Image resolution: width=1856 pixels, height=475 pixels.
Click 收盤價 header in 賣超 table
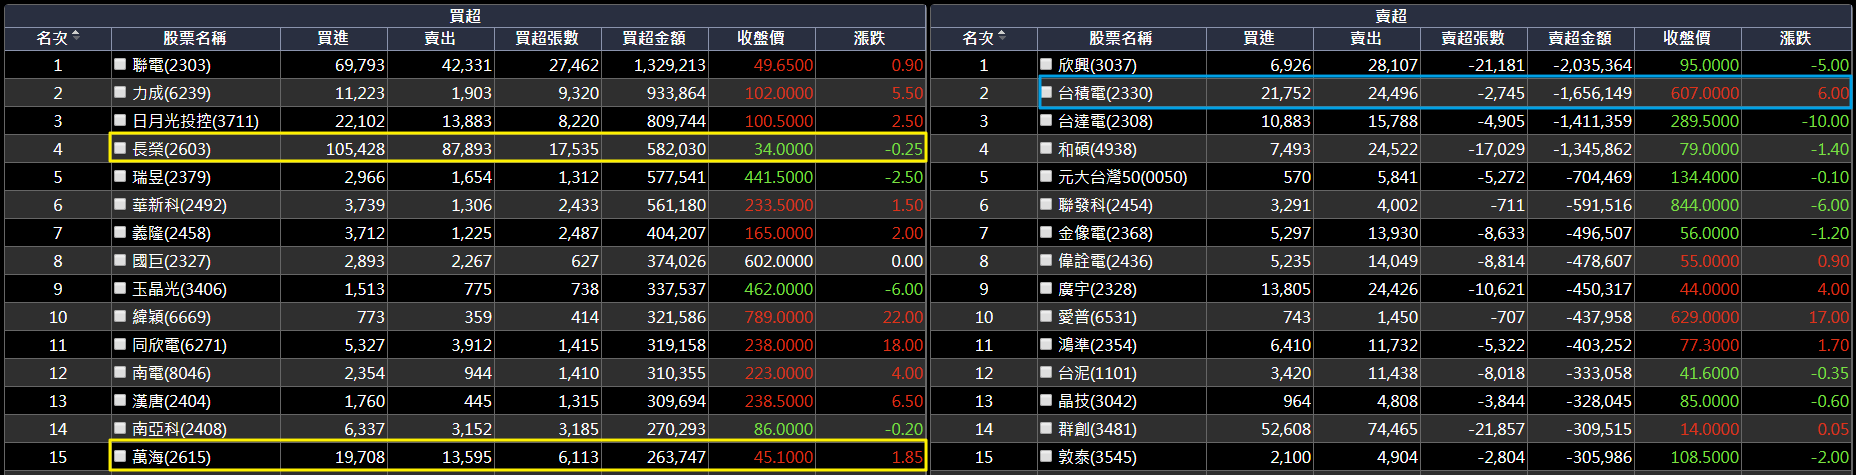click(x=1687, y=38)
